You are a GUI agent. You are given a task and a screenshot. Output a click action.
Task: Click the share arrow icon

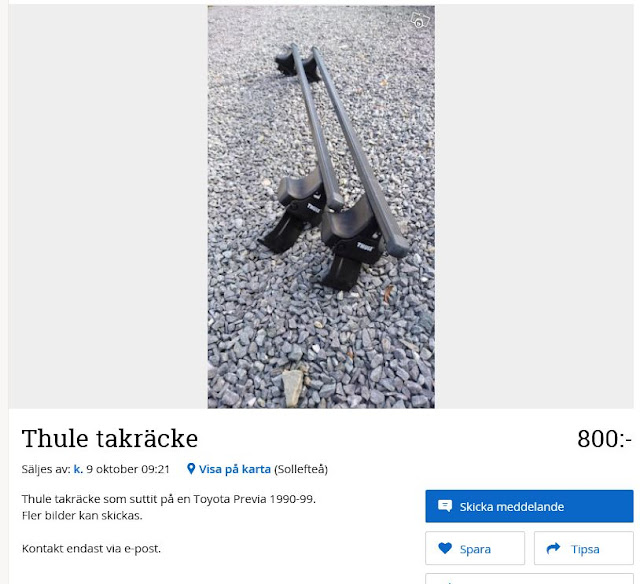553,548
